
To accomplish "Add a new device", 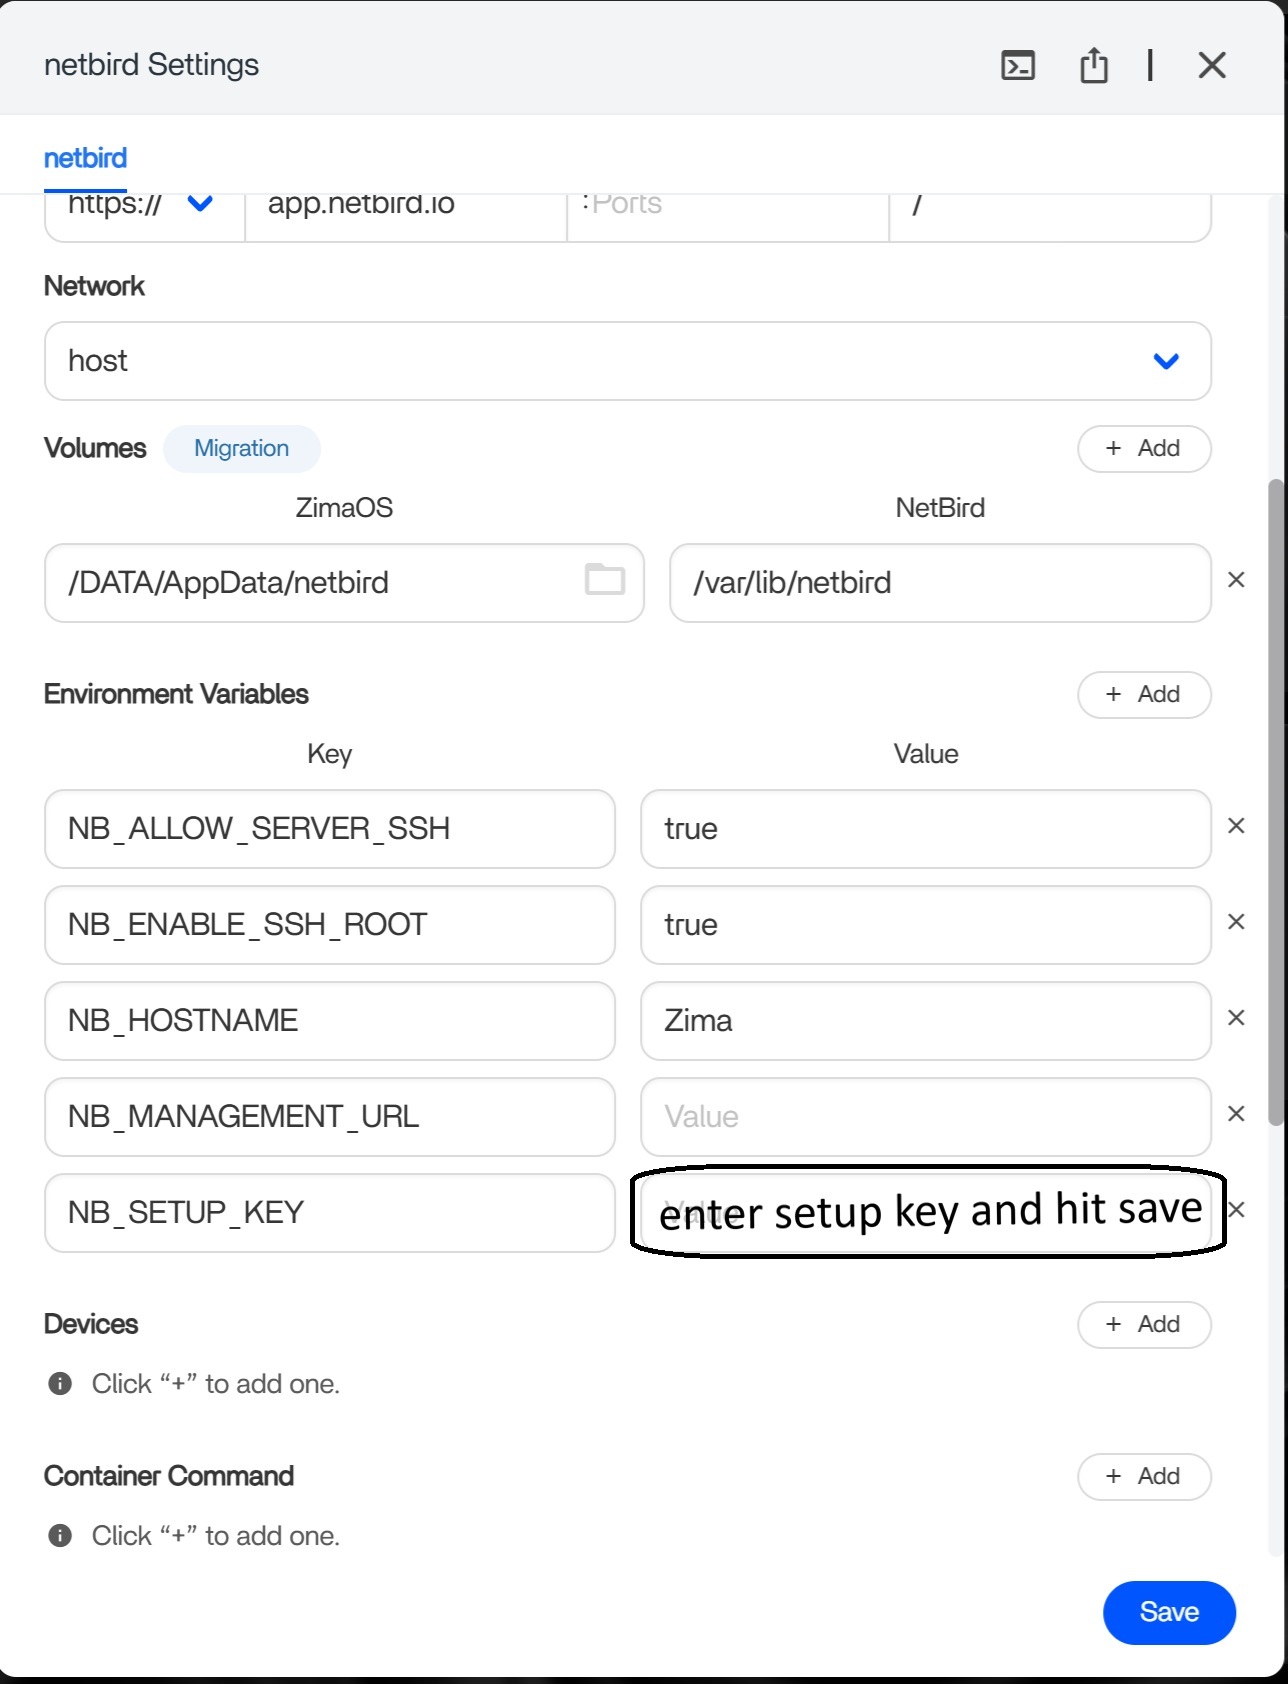I will pyautogui.click(x=1143, y=1325).
